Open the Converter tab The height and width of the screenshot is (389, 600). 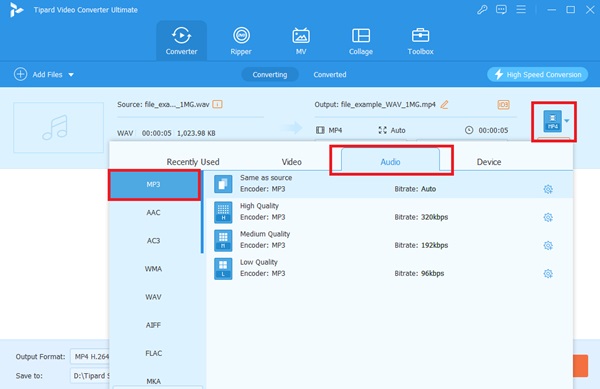click(181, 41)
